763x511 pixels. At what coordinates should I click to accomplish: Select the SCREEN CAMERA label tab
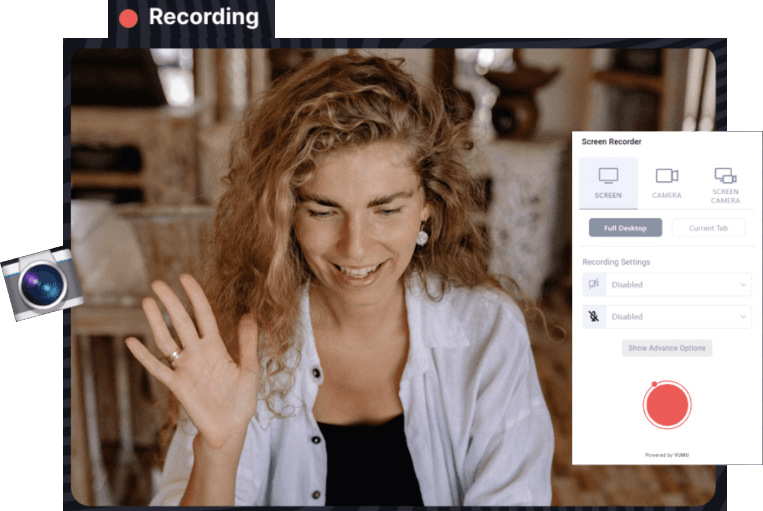pyautogui.click(x=725, y=196)
